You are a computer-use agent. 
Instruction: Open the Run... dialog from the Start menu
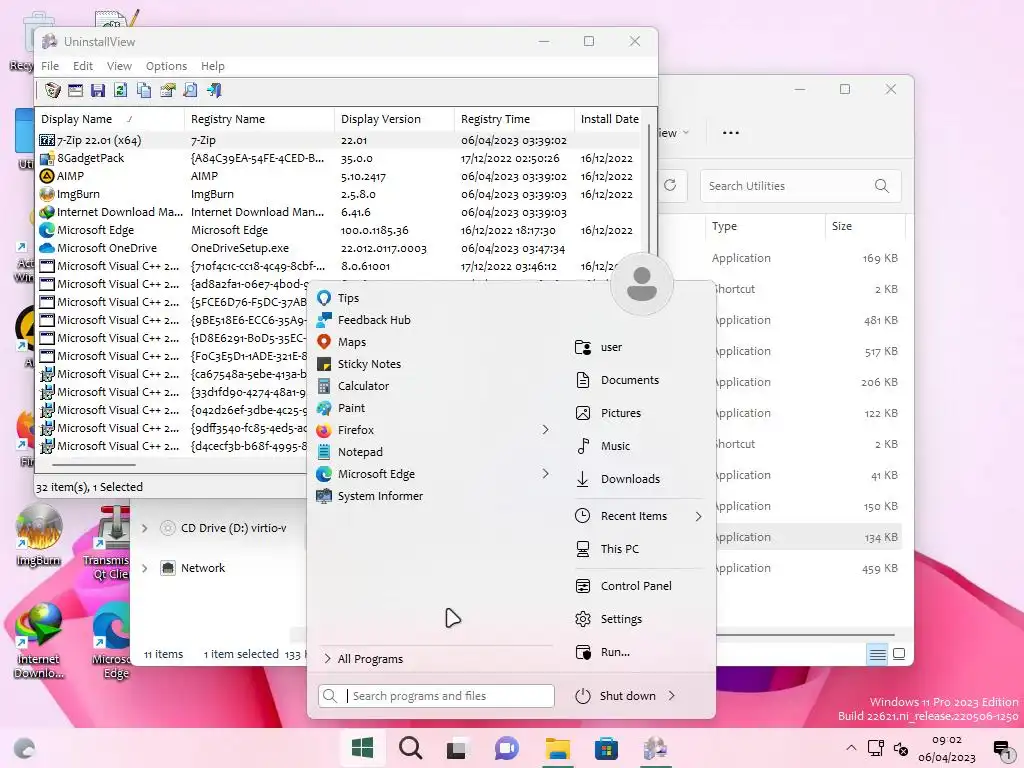(639, 652)
